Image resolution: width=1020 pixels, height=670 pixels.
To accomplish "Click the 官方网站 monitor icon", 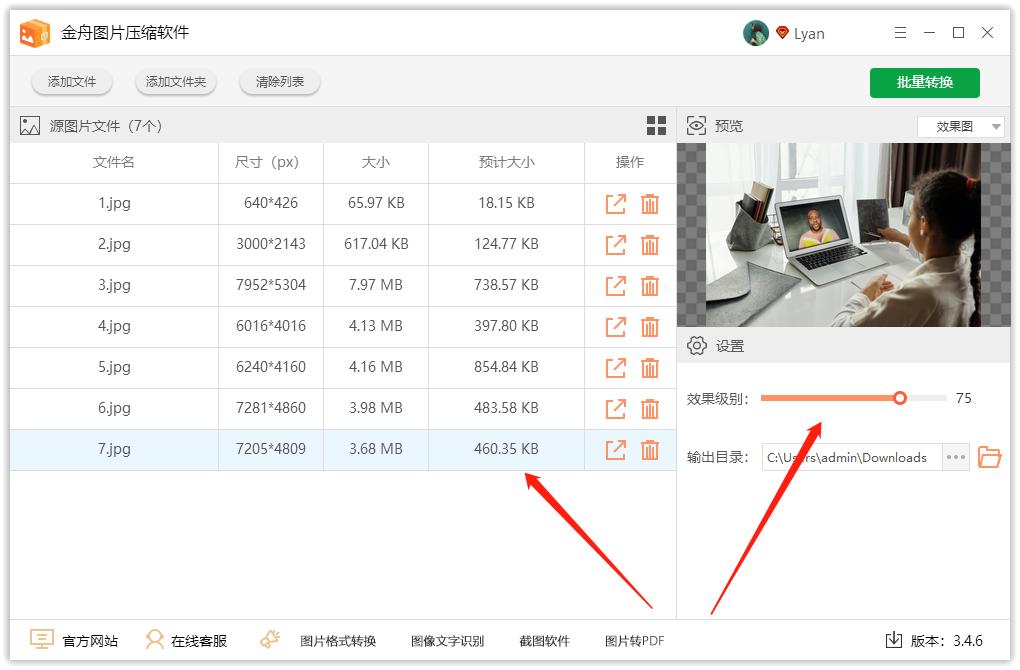I will coord(40,639).
